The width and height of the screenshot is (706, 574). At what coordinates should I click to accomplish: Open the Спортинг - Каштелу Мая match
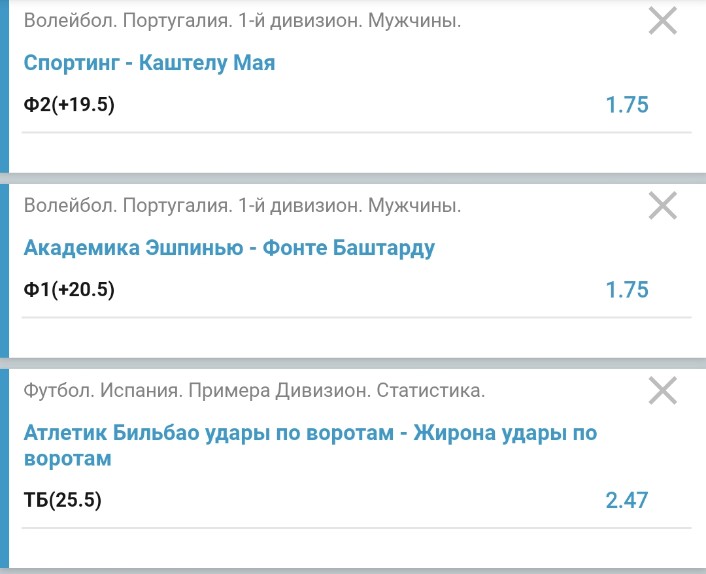pyautogui.click(x=149, y=63)
